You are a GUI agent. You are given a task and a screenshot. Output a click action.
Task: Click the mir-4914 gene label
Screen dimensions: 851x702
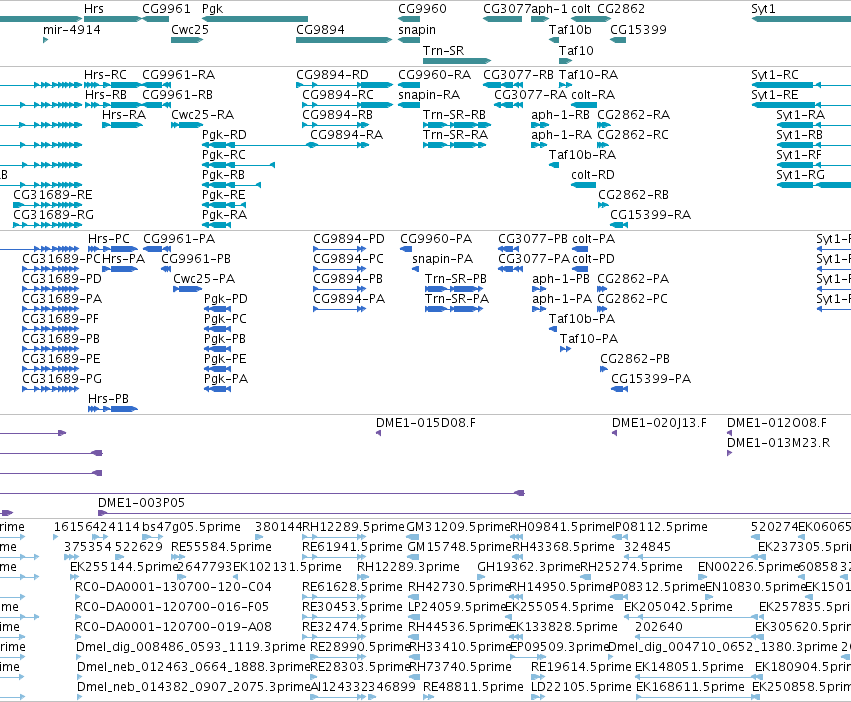pos(72,30)
